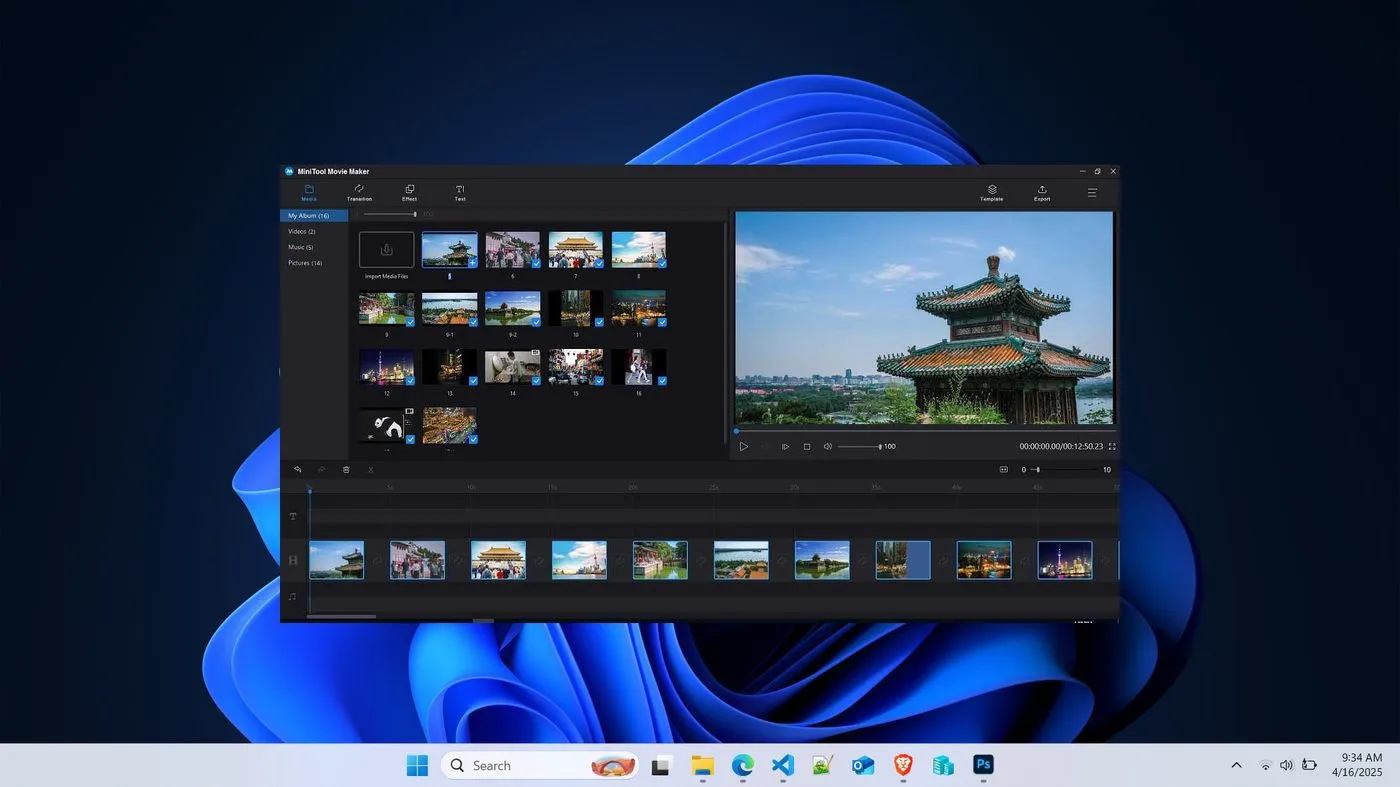The width and height of the screenshot is (1400, 787).
Task: Click the undo arrow above the timeline
Action: (297, 469)
